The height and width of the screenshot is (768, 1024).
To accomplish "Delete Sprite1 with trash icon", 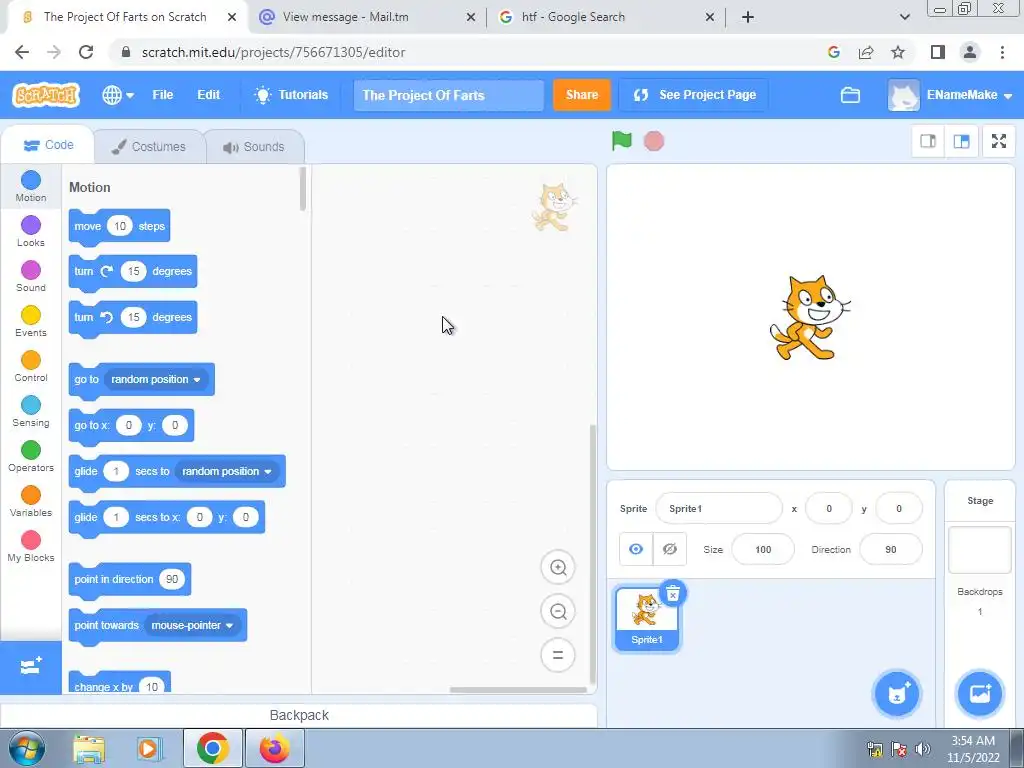I will pos(673,594).
